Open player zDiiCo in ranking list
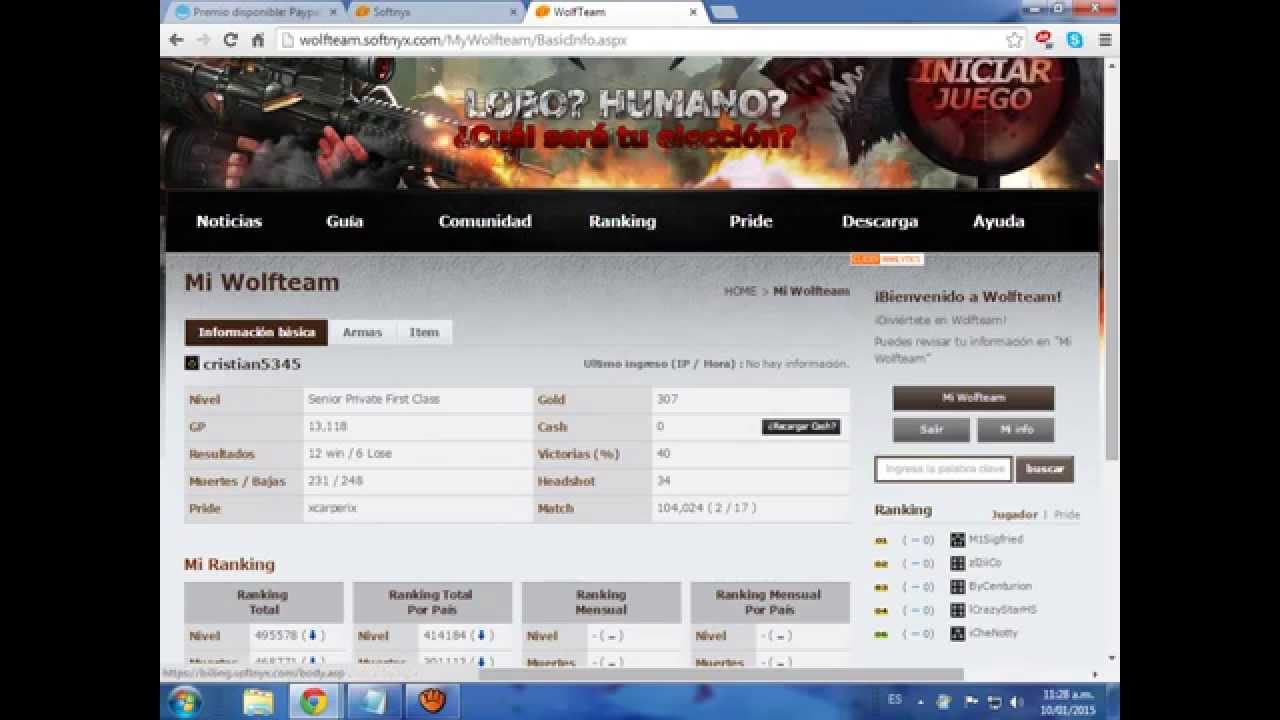This screenshot has height=720, width=1280. point(985,563)
